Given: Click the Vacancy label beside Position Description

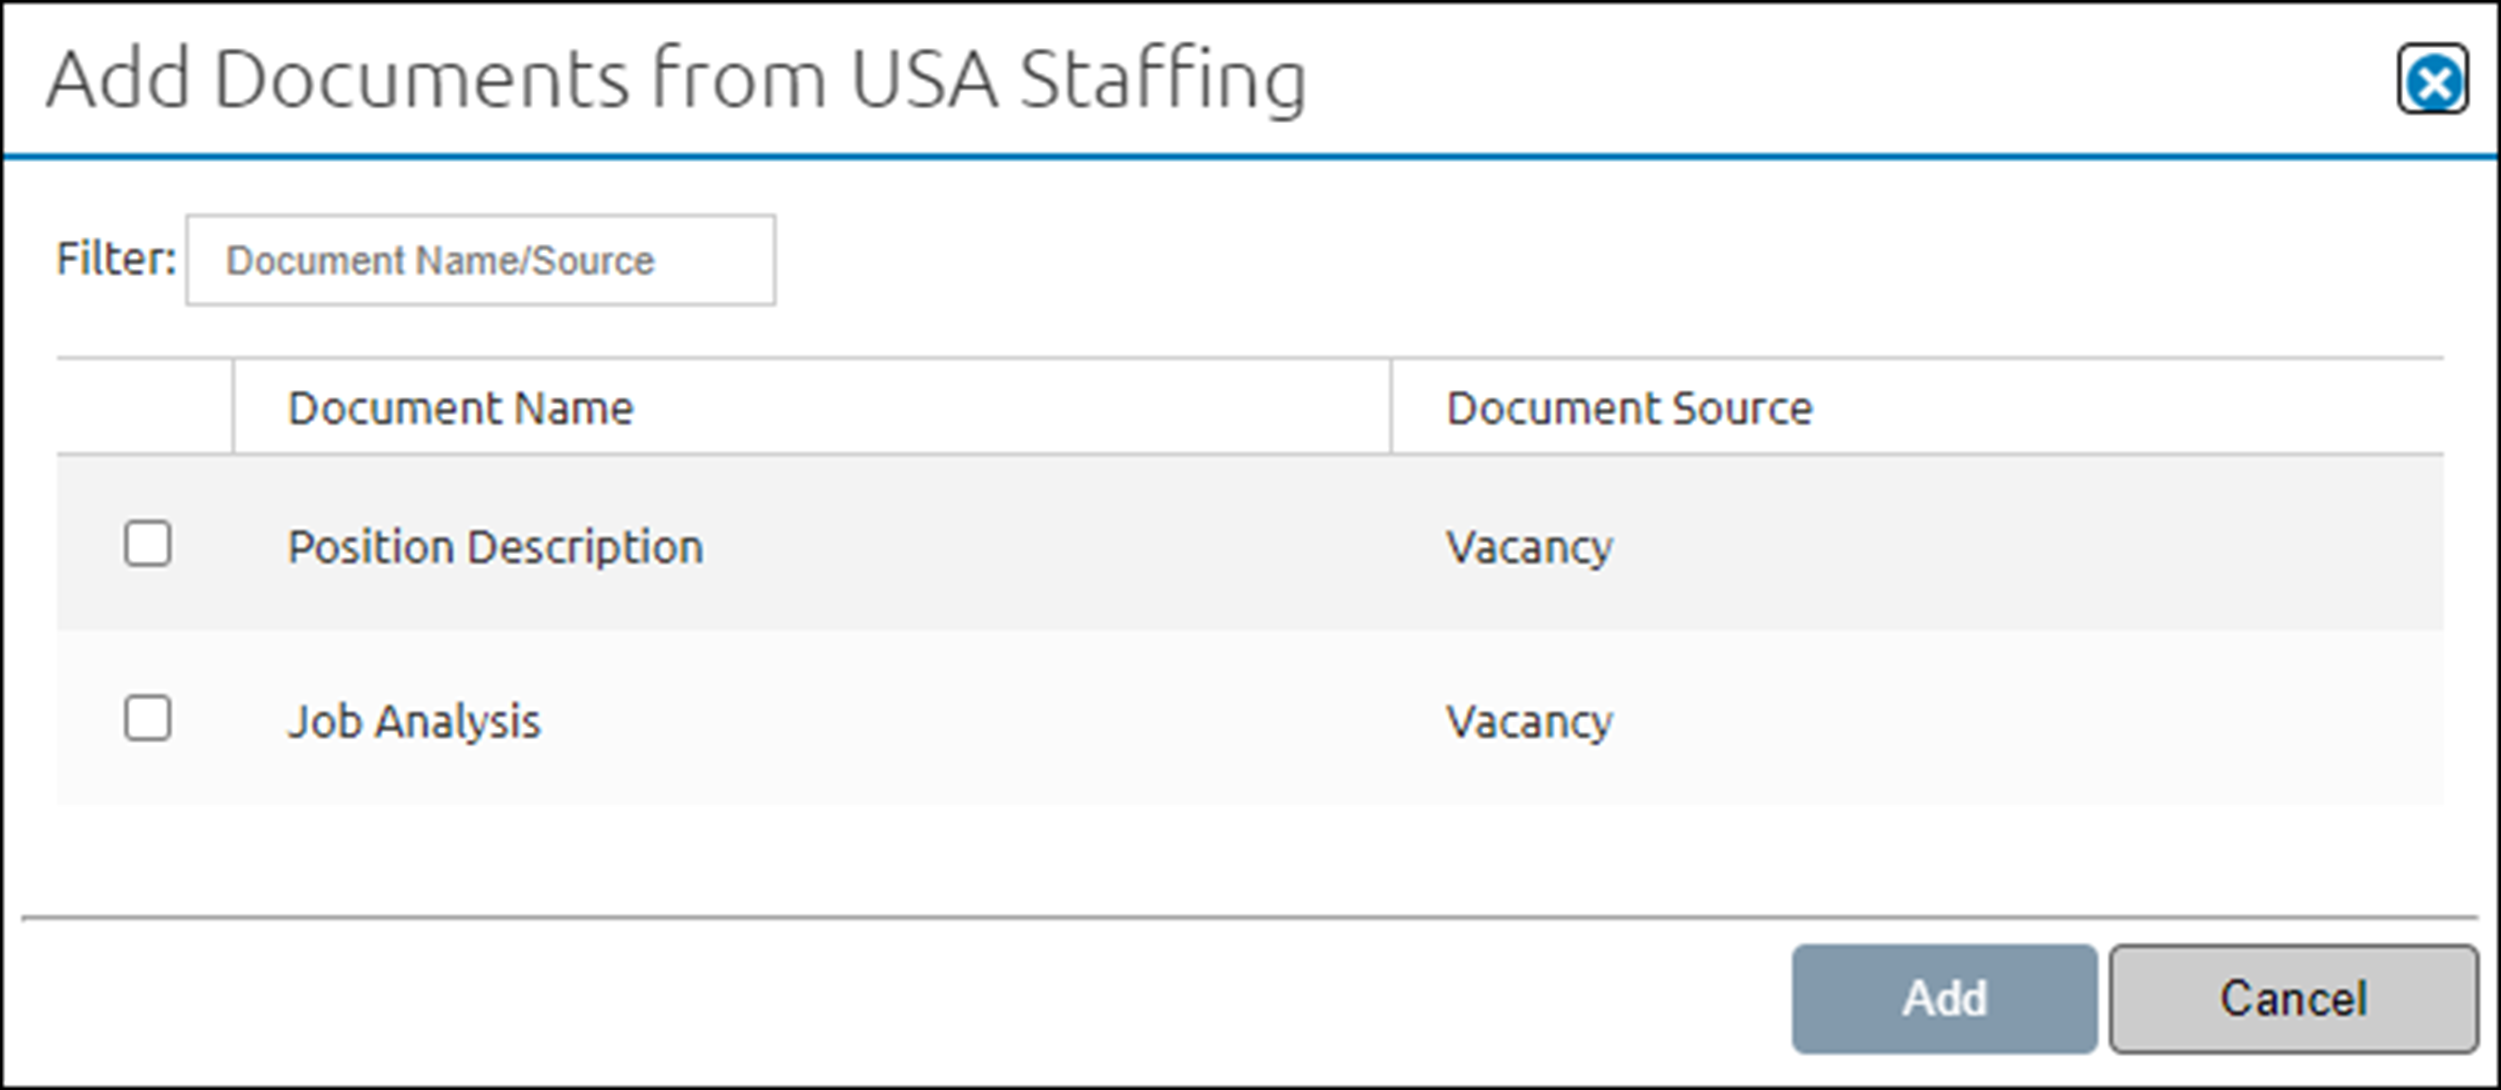Looking at the screenshot, I should pos(1529,545).
